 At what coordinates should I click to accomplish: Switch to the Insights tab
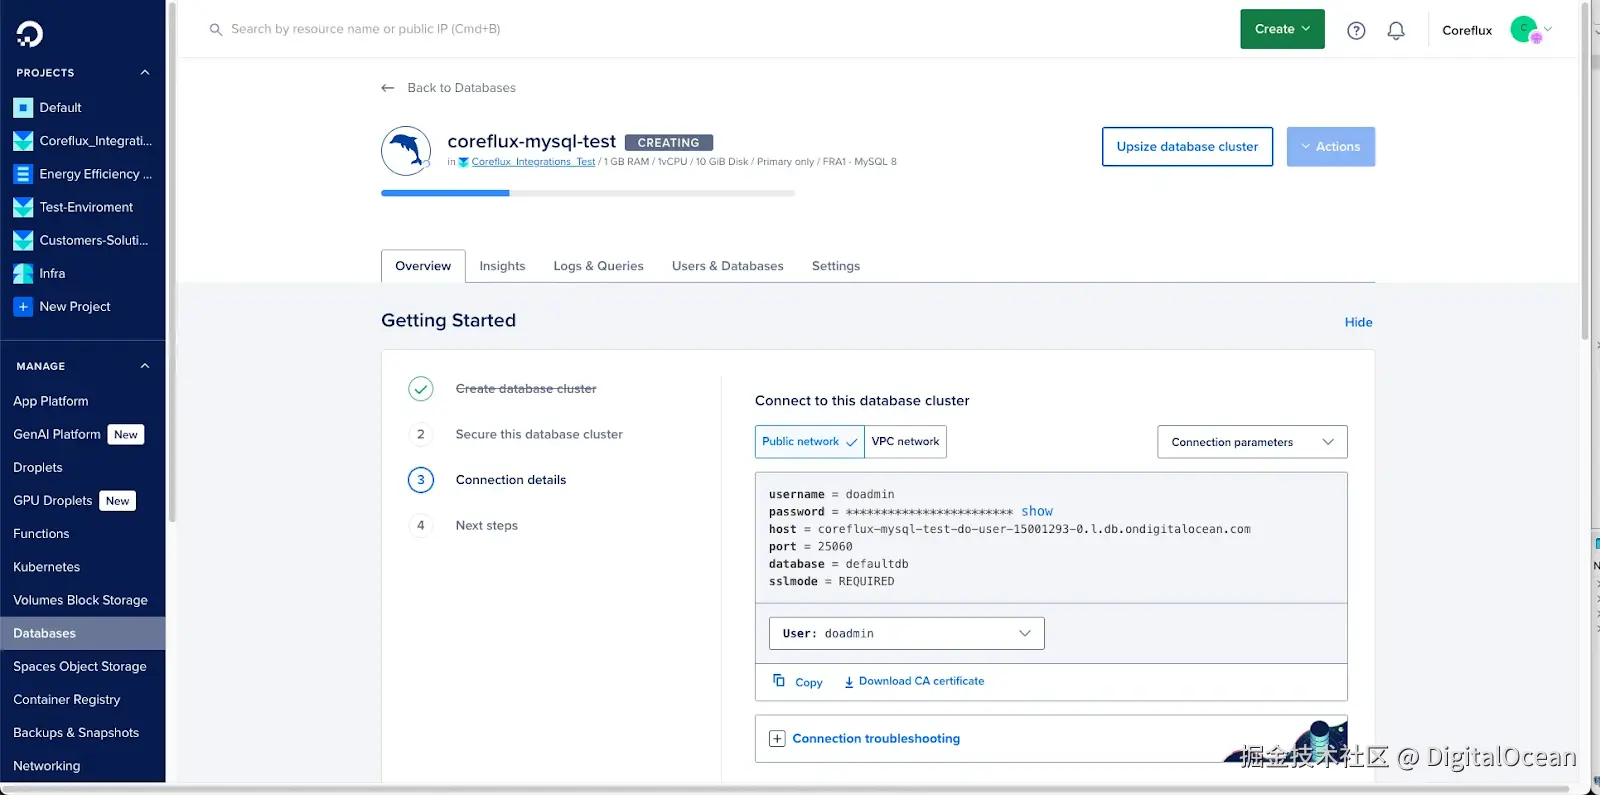coord(502,266)
